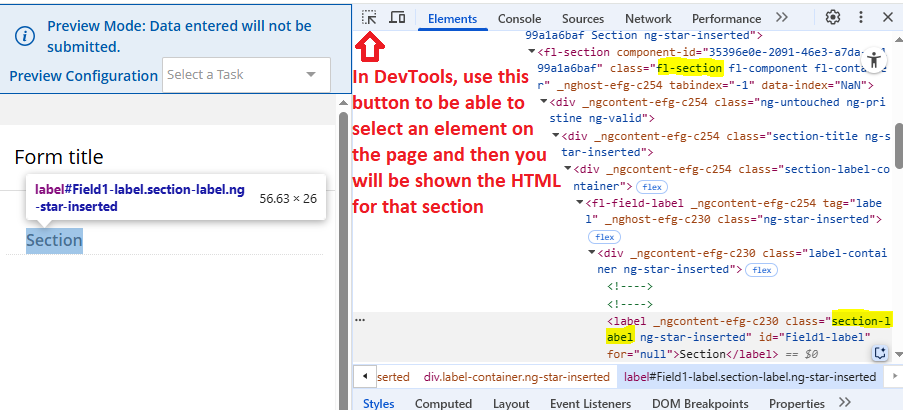Click the ellipsis beside the selected label node
Screen dimensions: 903x410
coord(360,320)
